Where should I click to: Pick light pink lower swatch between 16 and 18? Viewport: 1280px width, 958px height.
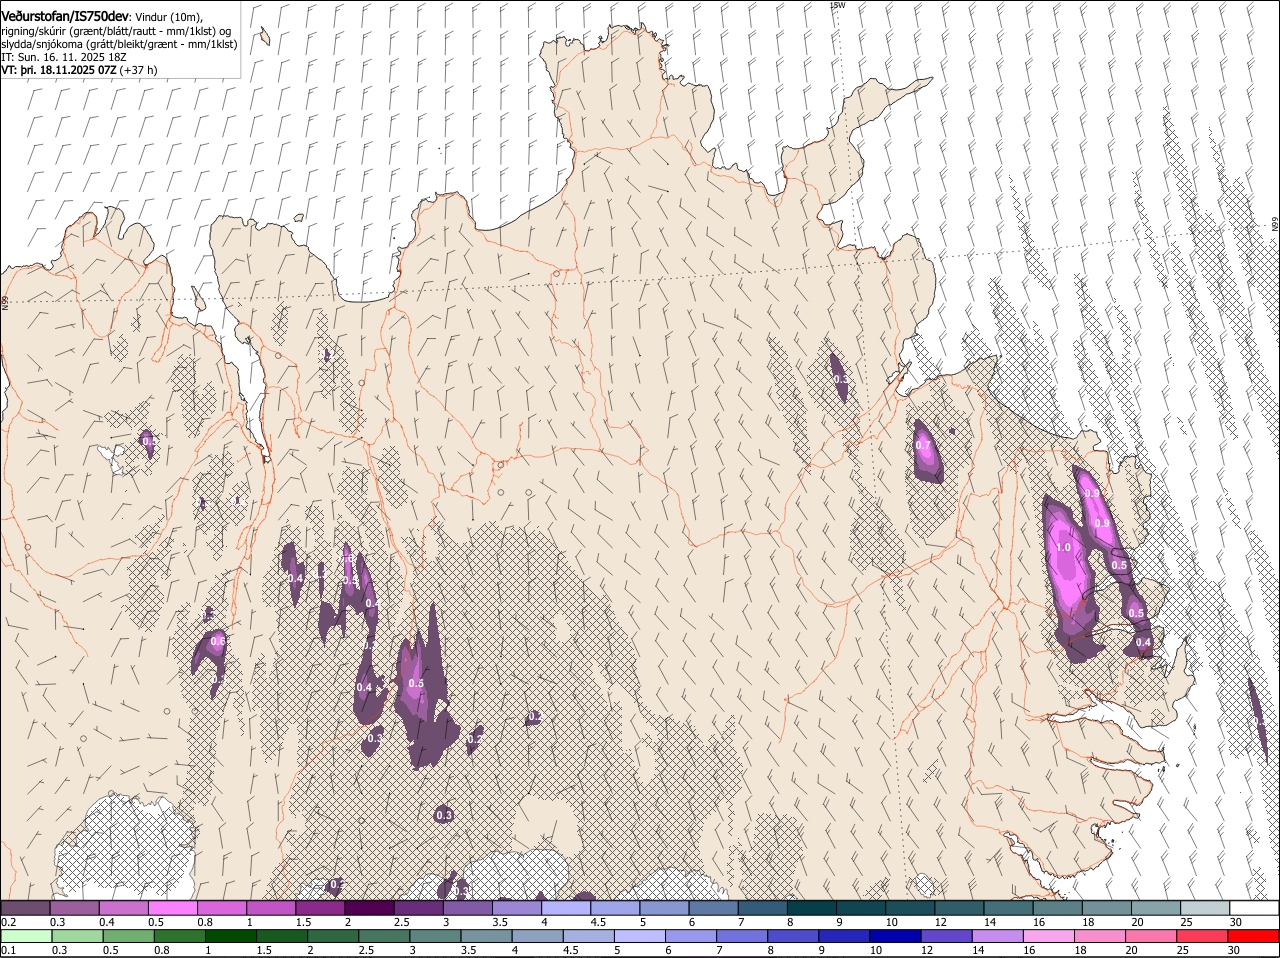[x=1048, y=936]
